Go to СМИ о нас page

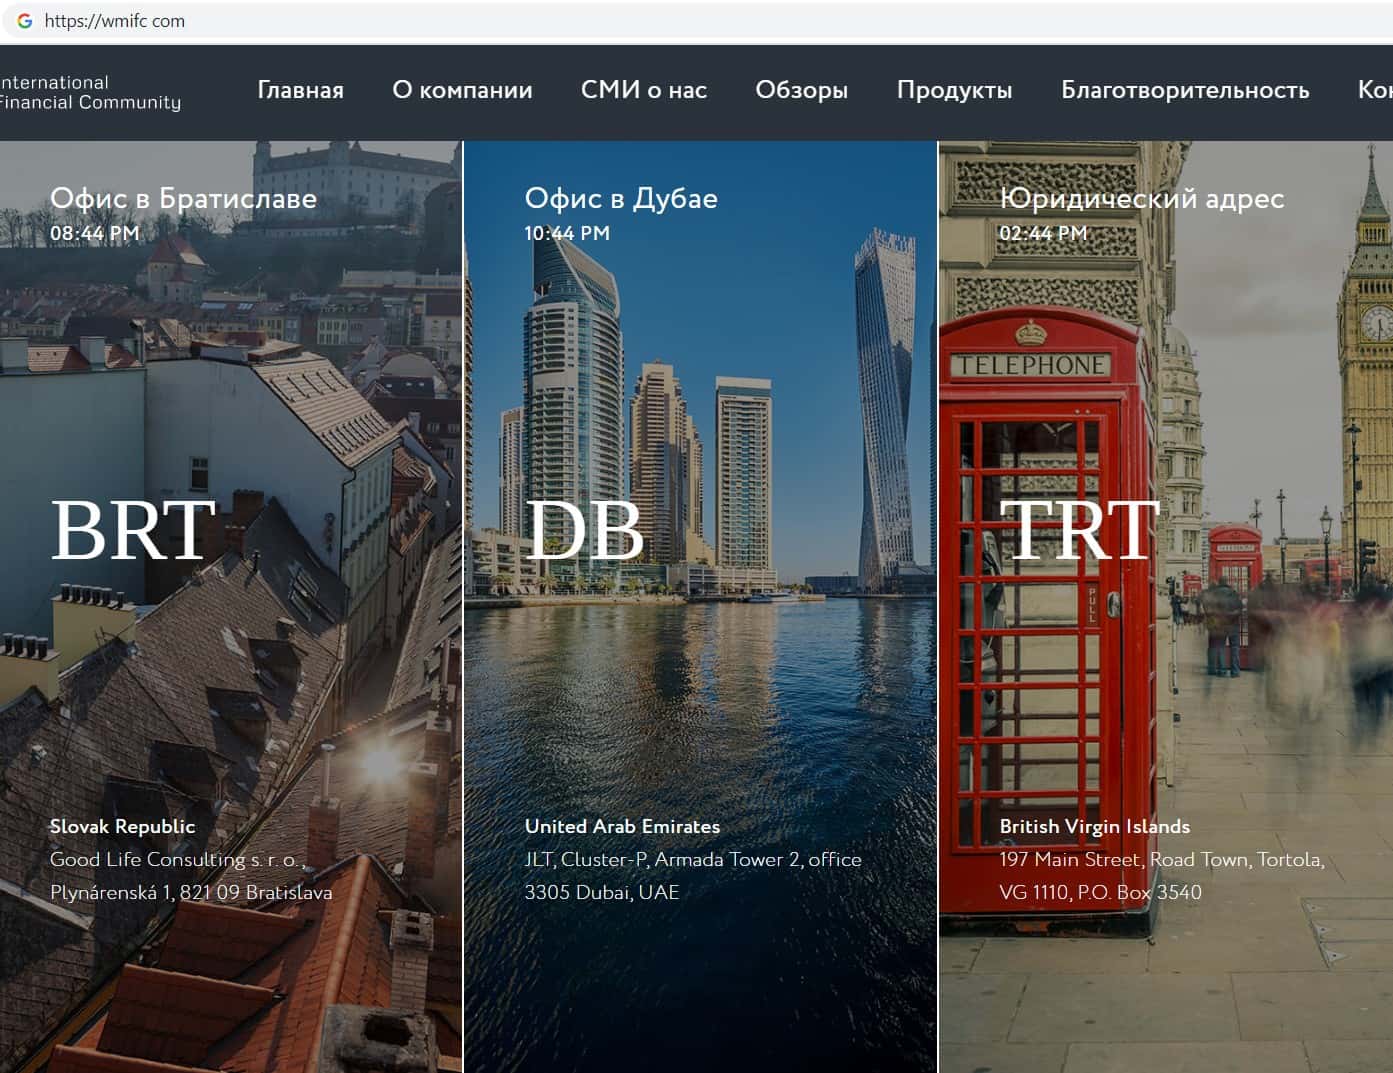coord(644,90)
